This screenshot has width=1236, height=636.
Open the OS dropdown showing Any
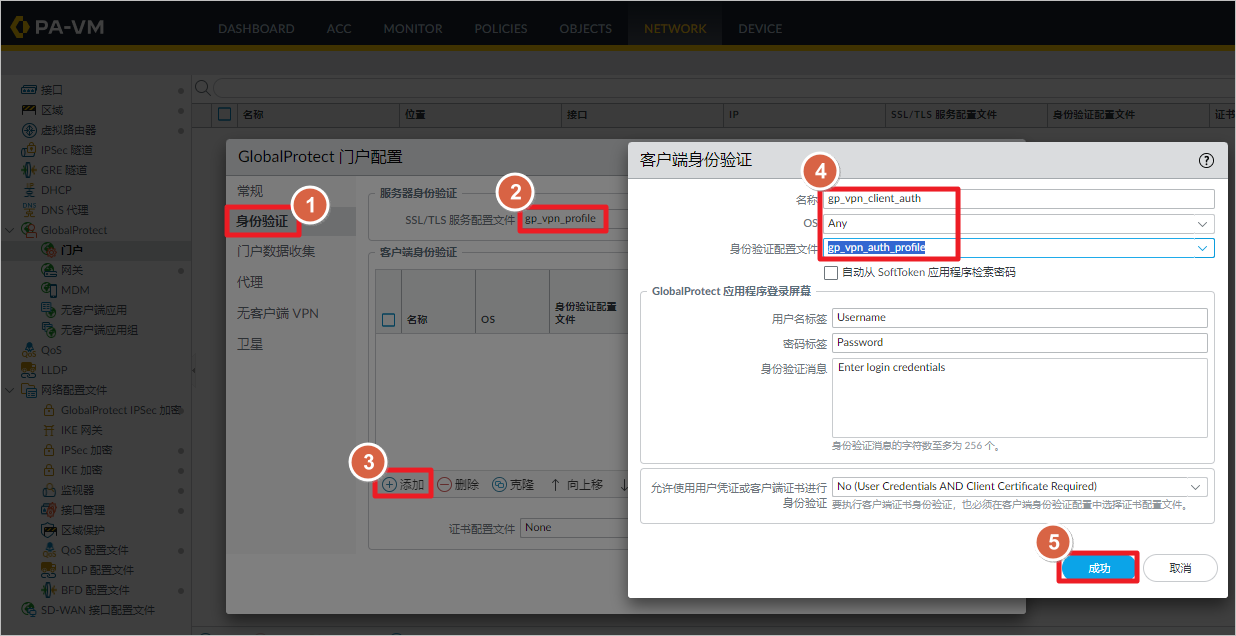pos(1201,224)
